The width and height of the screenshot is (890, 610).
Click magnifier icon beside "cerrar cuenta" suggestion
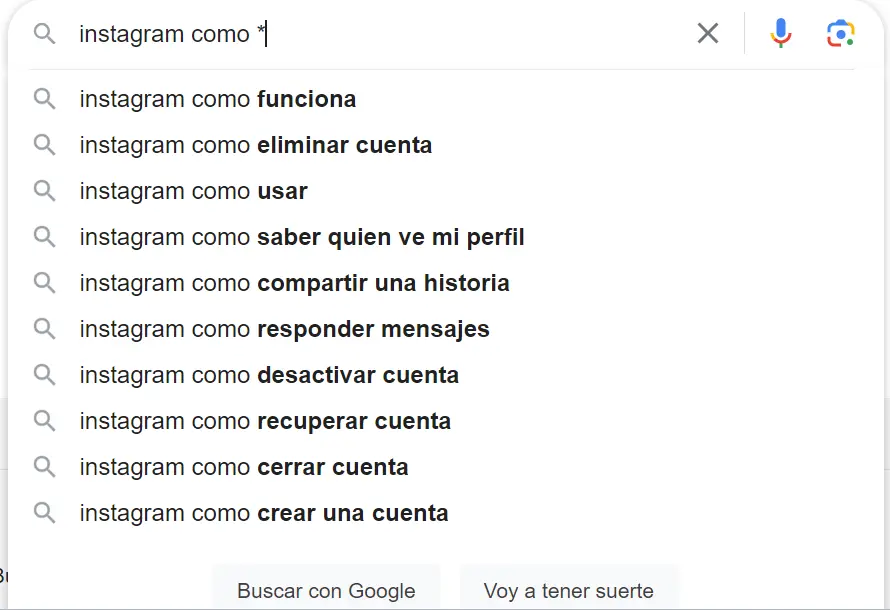(x=44, y=467)
